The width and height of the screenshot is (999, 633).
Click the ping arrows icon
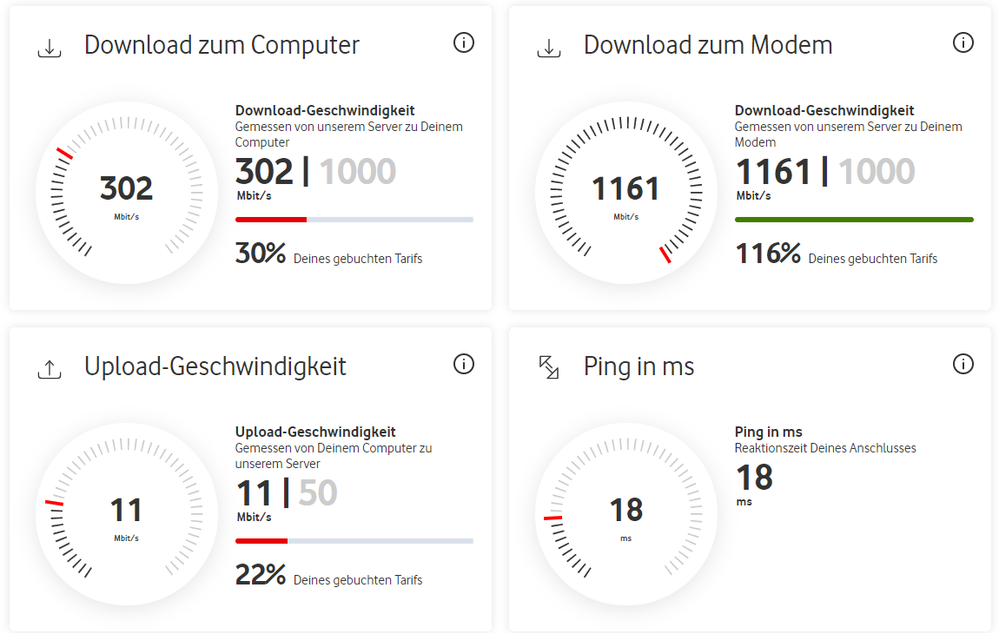click(548, 367)
